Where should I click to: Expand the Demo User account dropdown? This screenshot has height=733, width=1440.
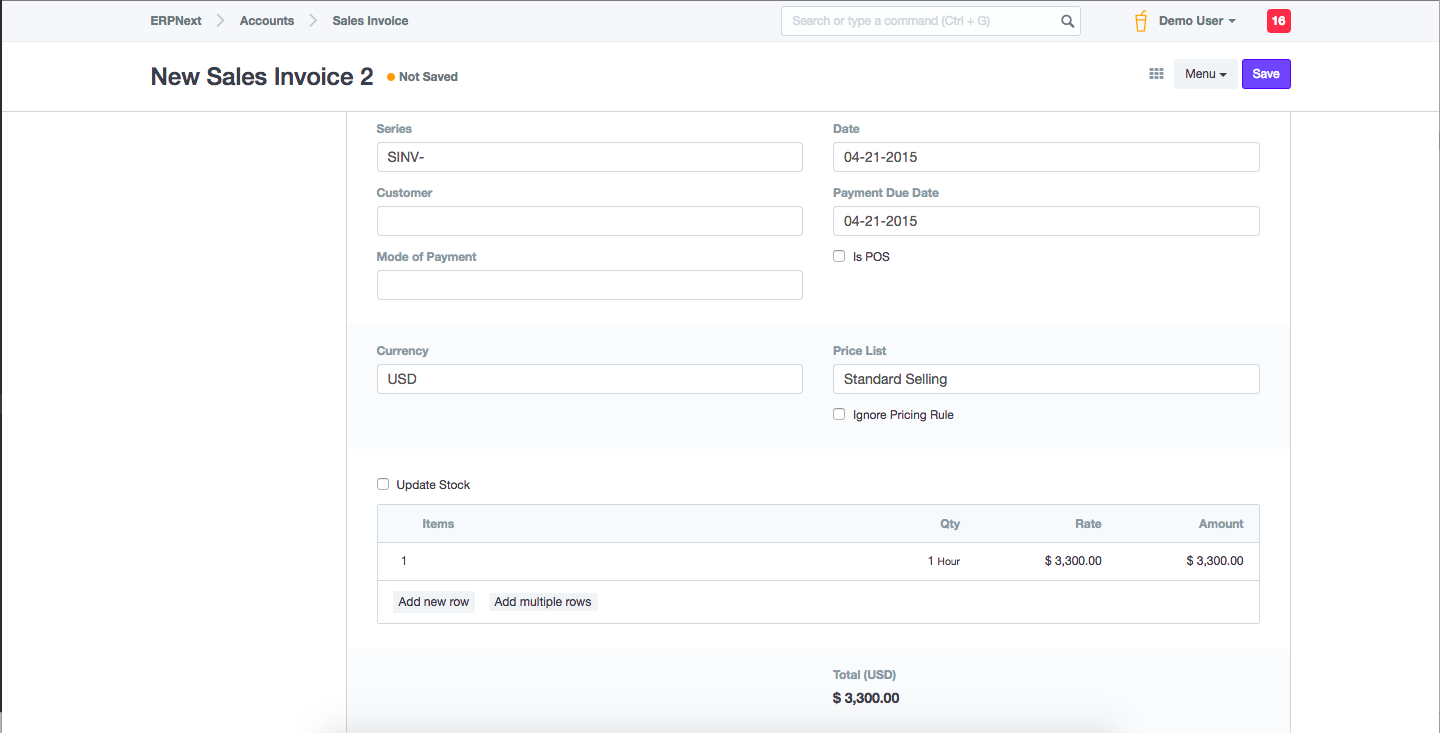[1197, 21]
